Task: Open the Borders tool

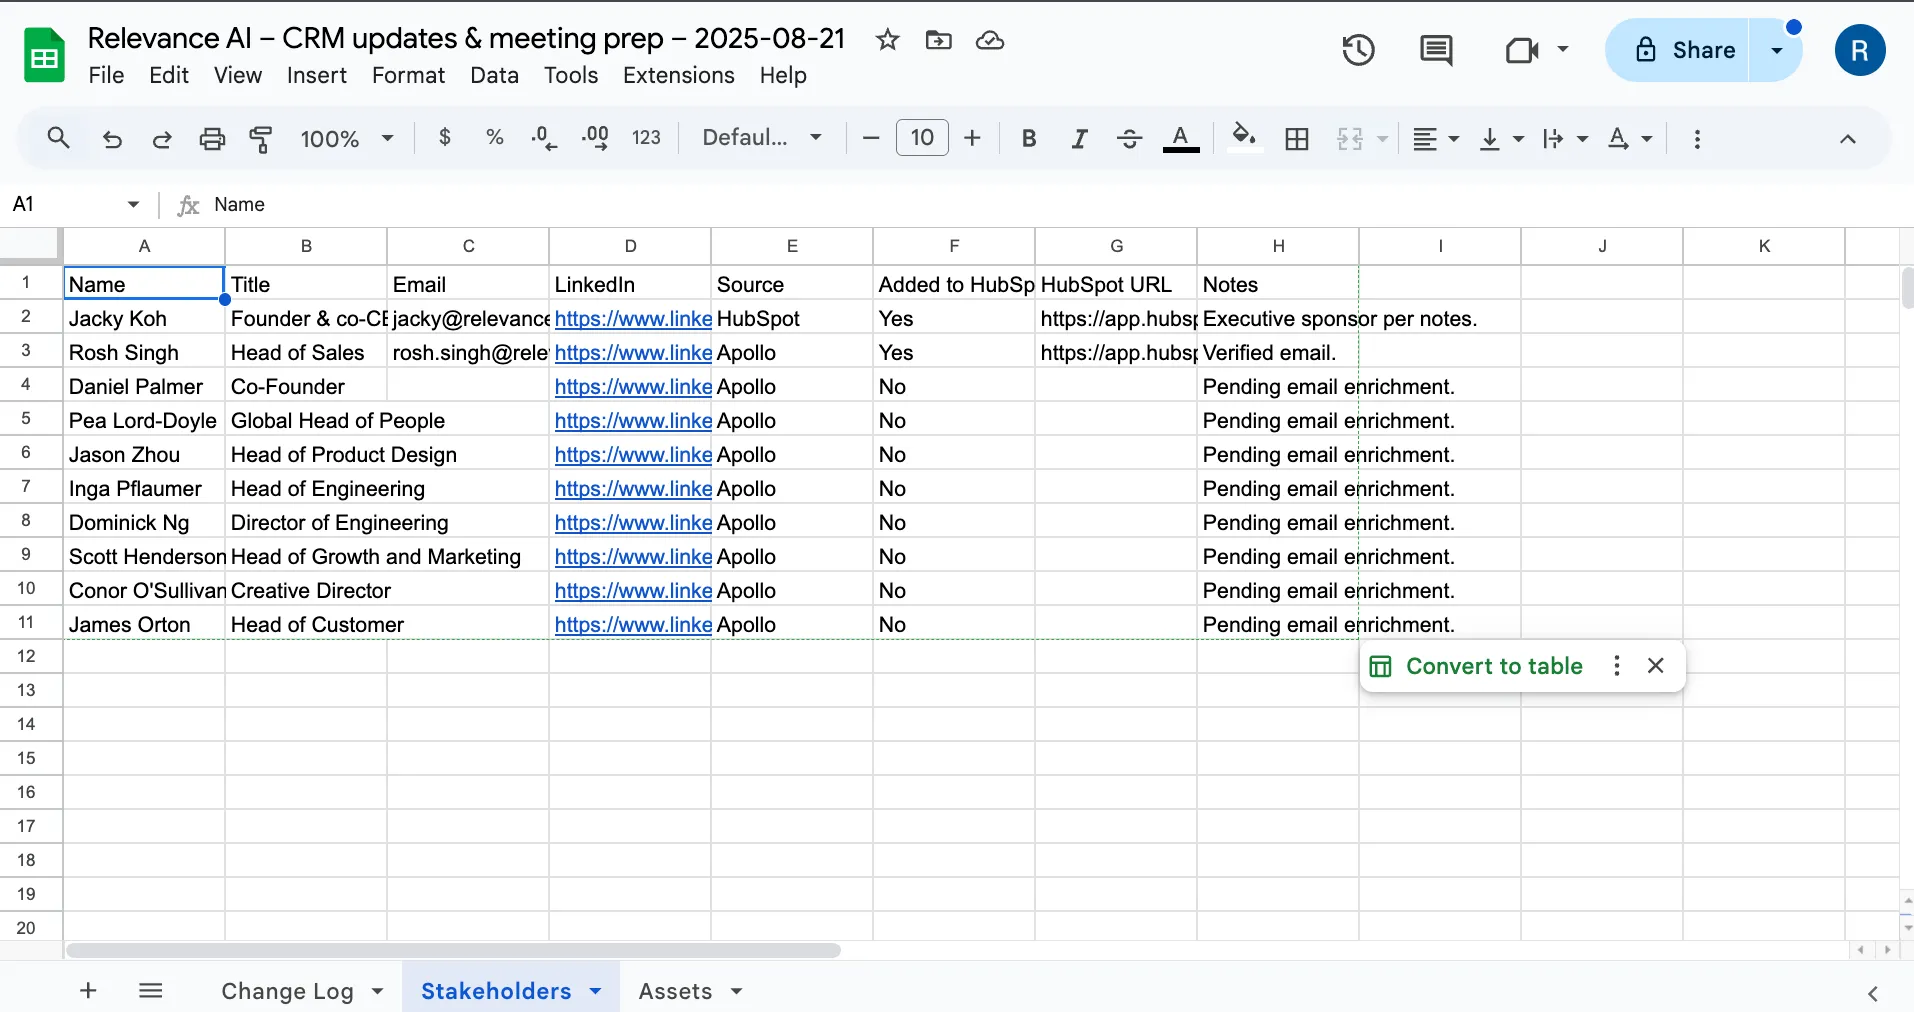Action: click(1297, 139)
